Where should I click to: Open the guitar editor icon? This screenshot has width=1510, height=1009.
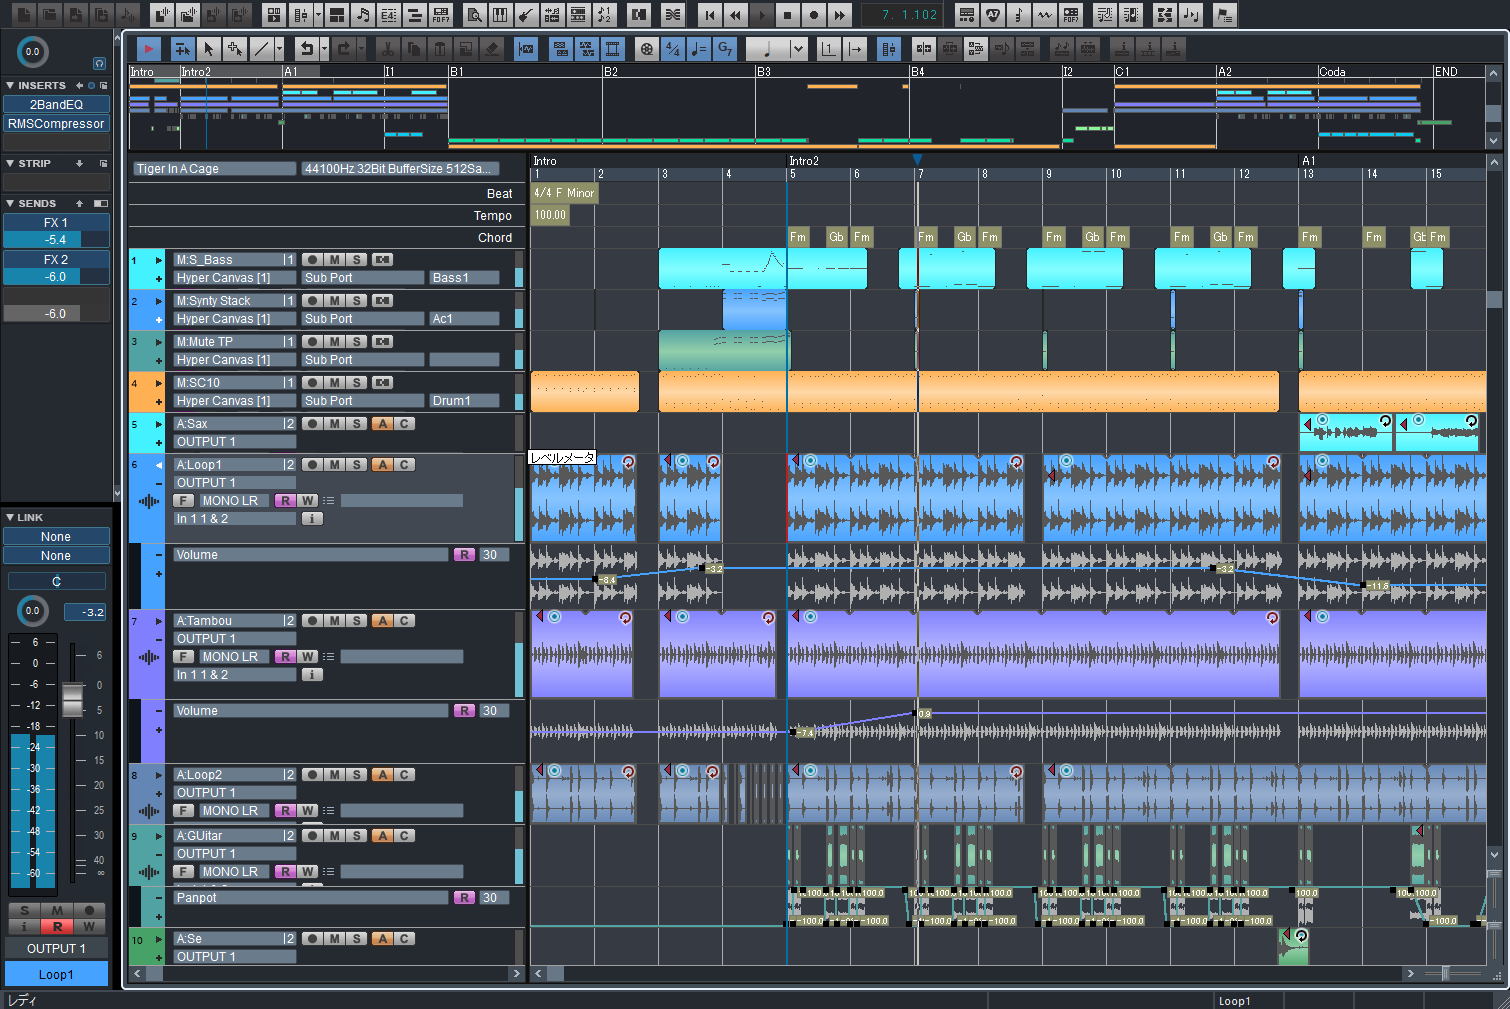click(525, 15)
